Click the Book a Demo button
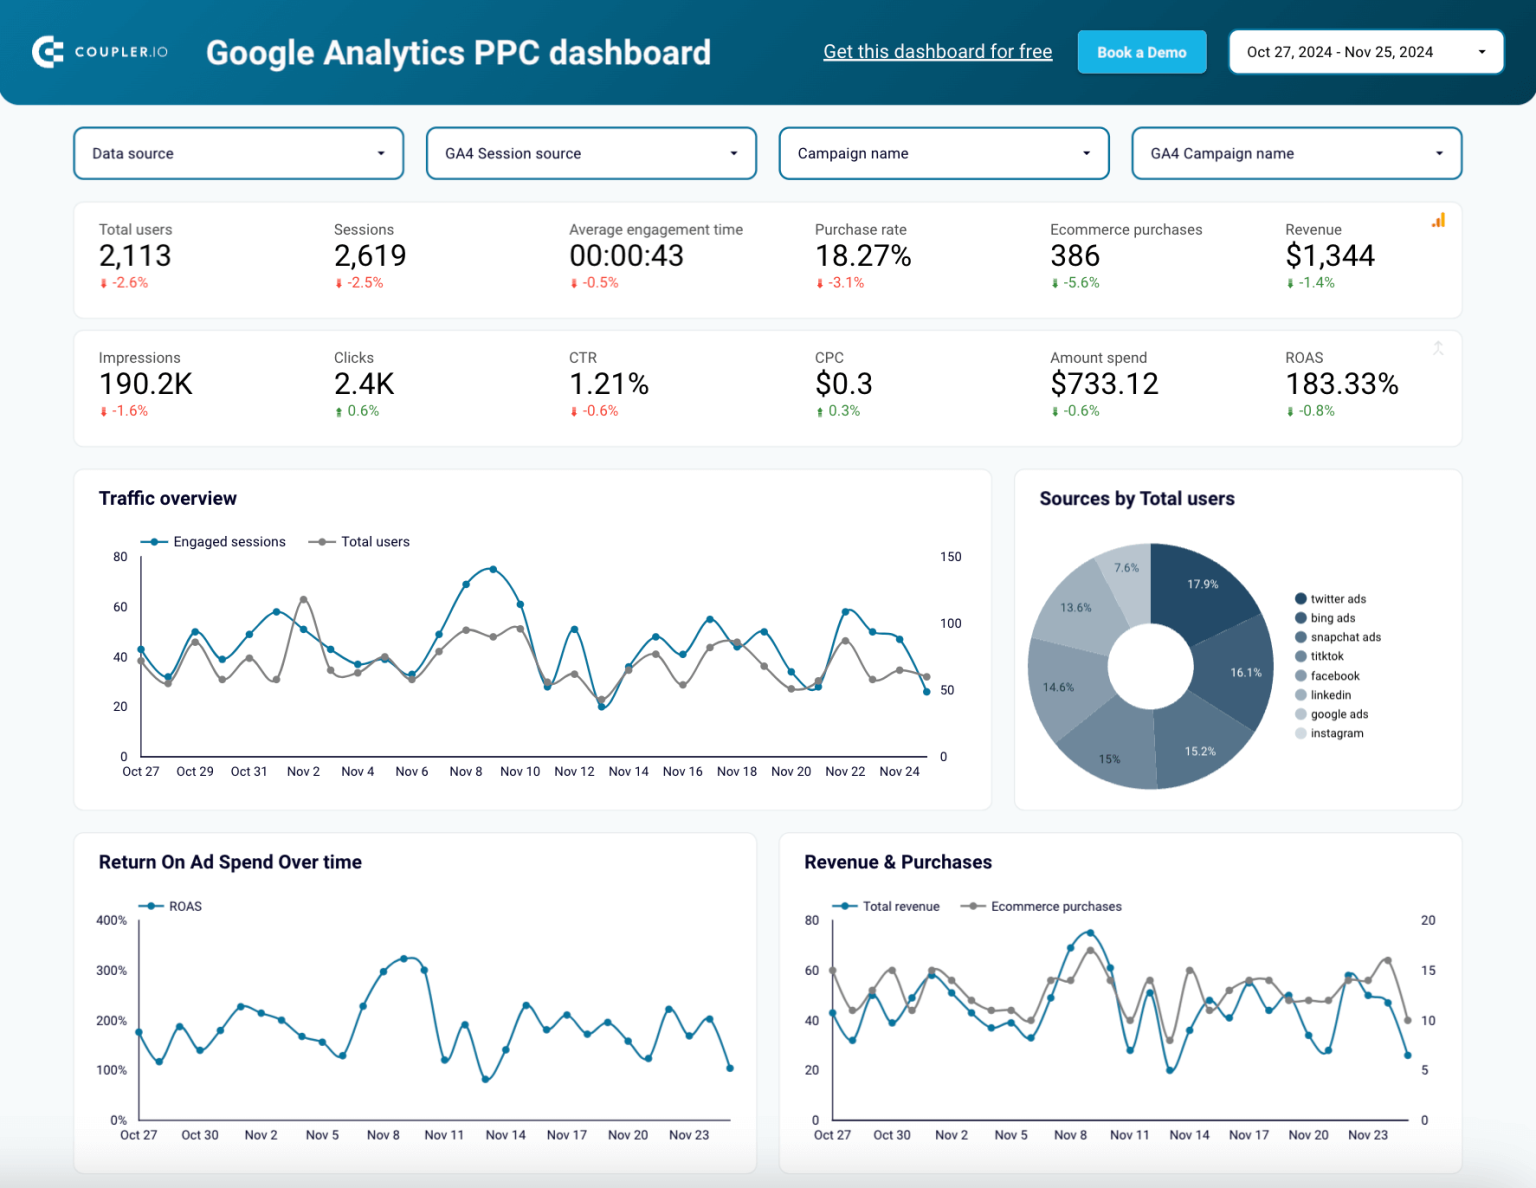 [1142, 51]
